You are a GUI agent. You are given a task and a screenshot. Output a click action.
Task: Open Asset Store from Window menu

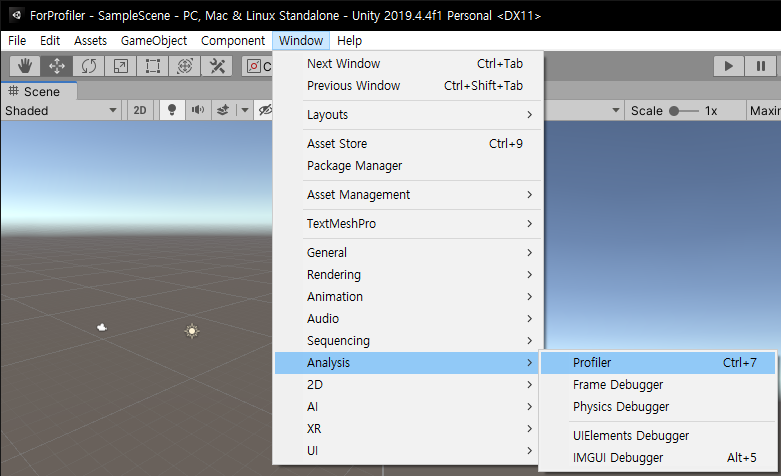(408, 143)
